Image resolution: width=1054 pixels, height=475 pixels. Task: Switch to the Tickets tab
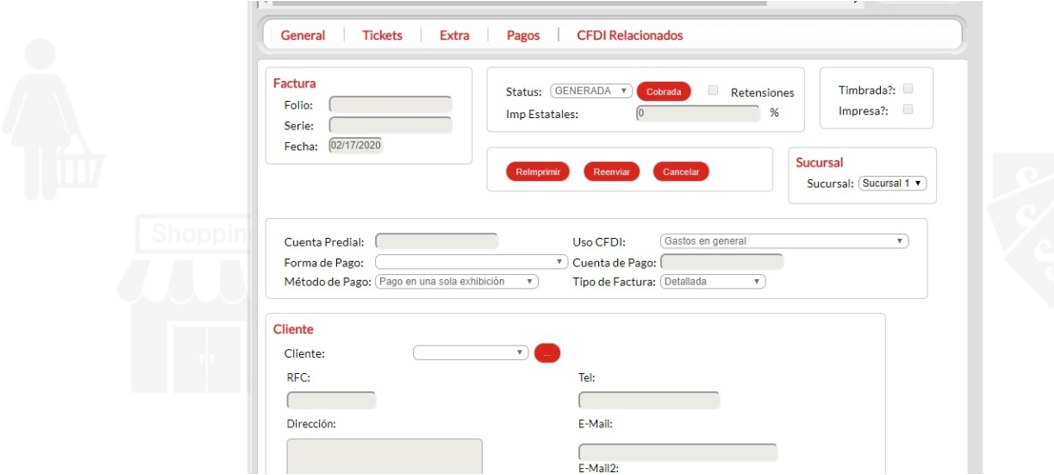point(382,35)
